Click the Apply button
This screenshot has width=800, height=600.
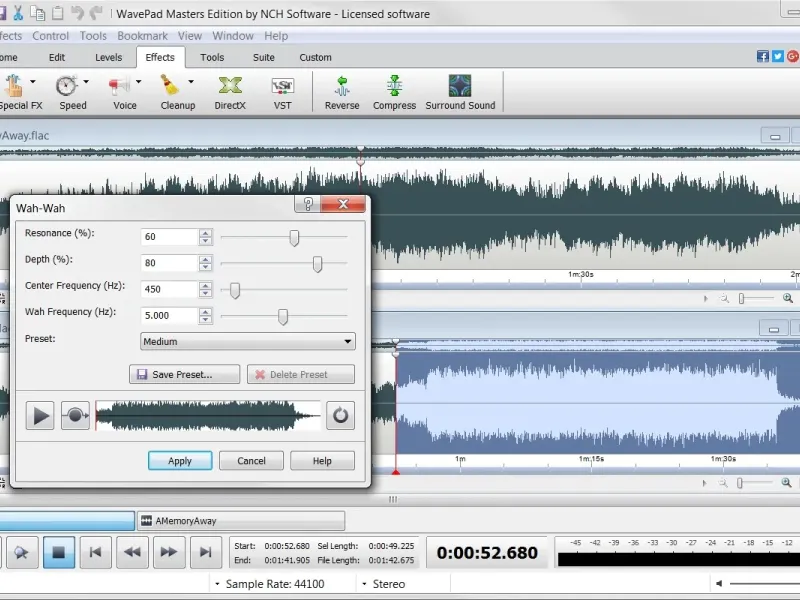pyautogui.click(x=180, y=461)
